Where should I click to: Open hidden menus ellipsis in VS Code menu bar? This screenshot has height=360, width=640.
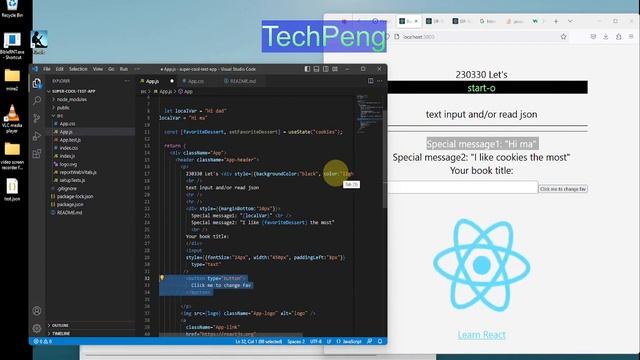(x=137, y=69)
